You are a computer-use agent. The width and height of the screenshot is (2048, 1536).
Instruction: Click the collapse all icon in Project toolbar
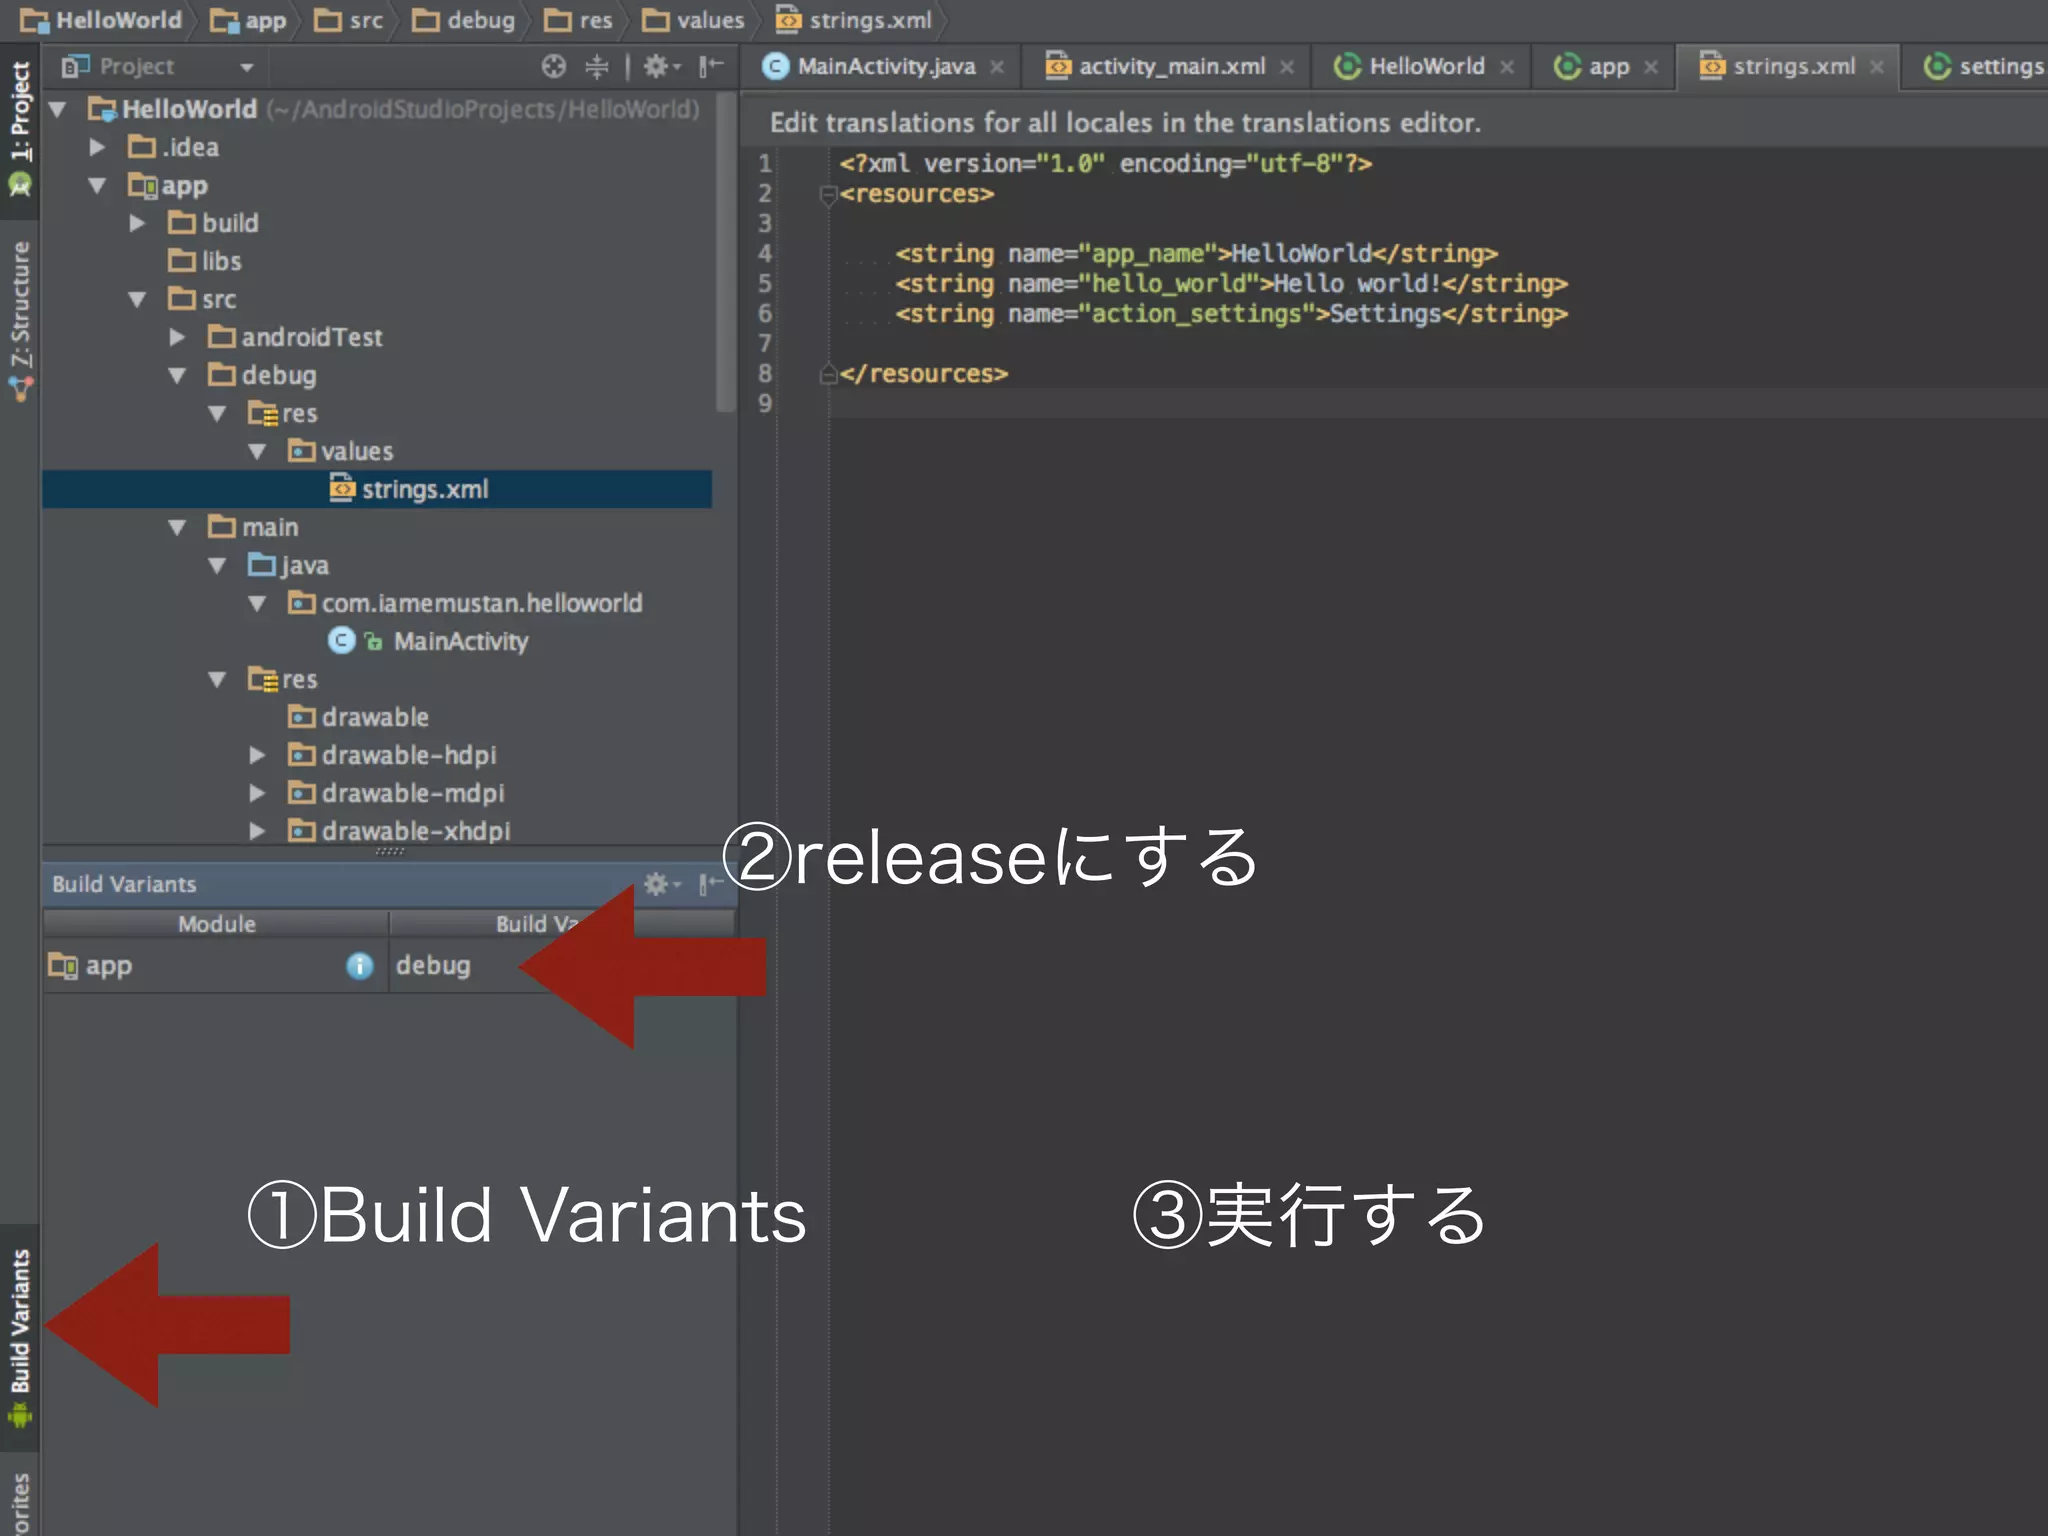click(x=597, y=66)
